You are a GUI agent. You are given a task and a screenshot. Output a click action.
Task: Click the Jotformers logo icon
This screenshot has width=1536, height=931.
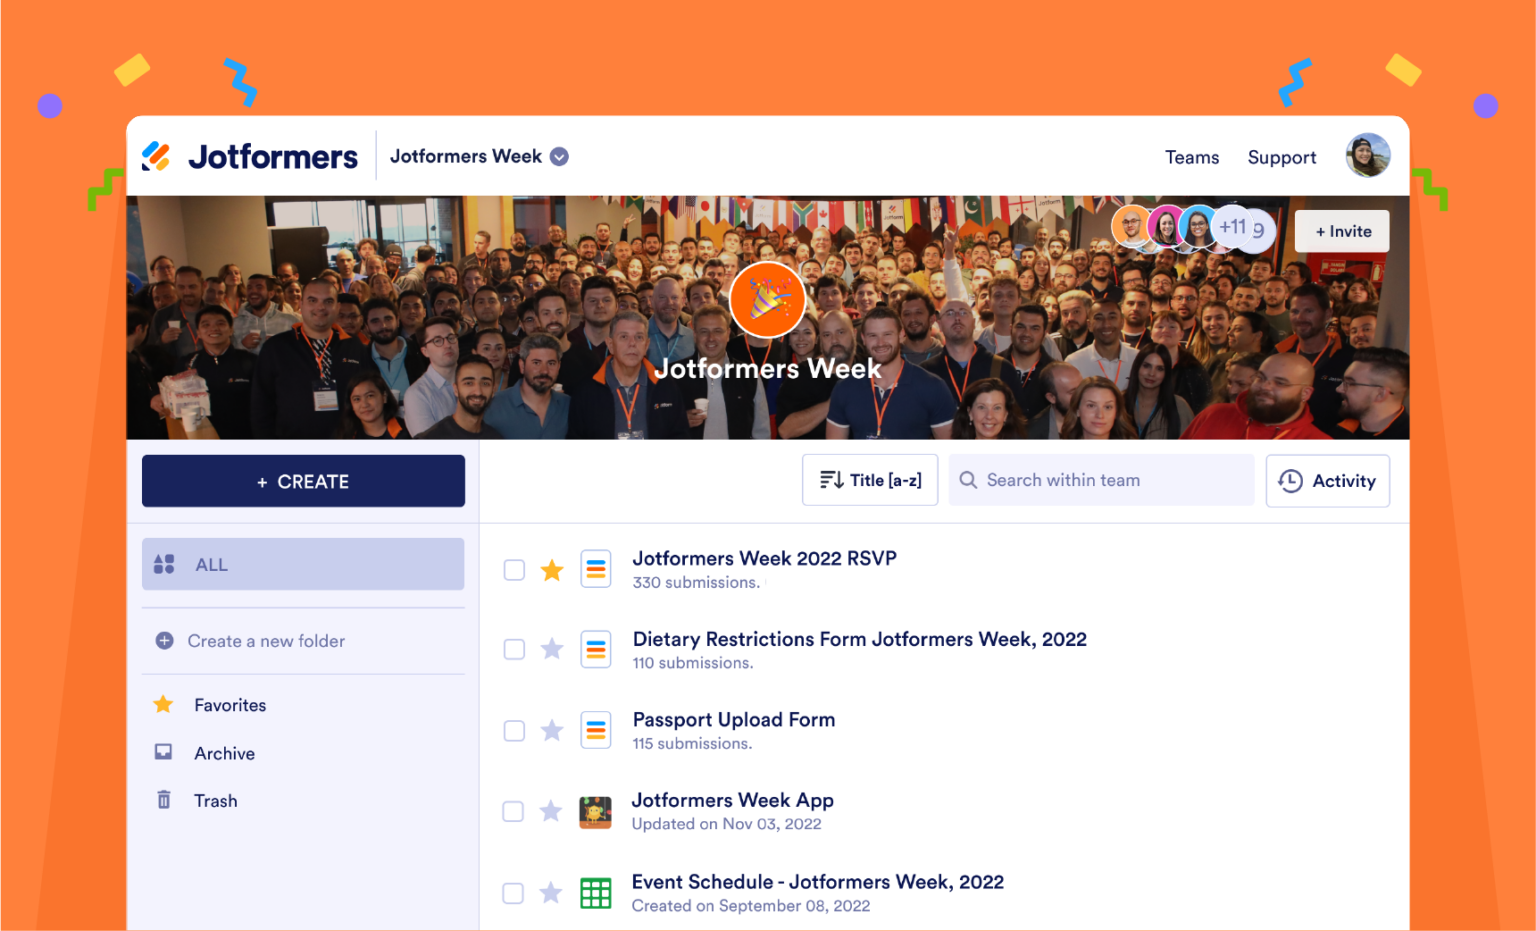pyautogui.click(x=157, y=155)
